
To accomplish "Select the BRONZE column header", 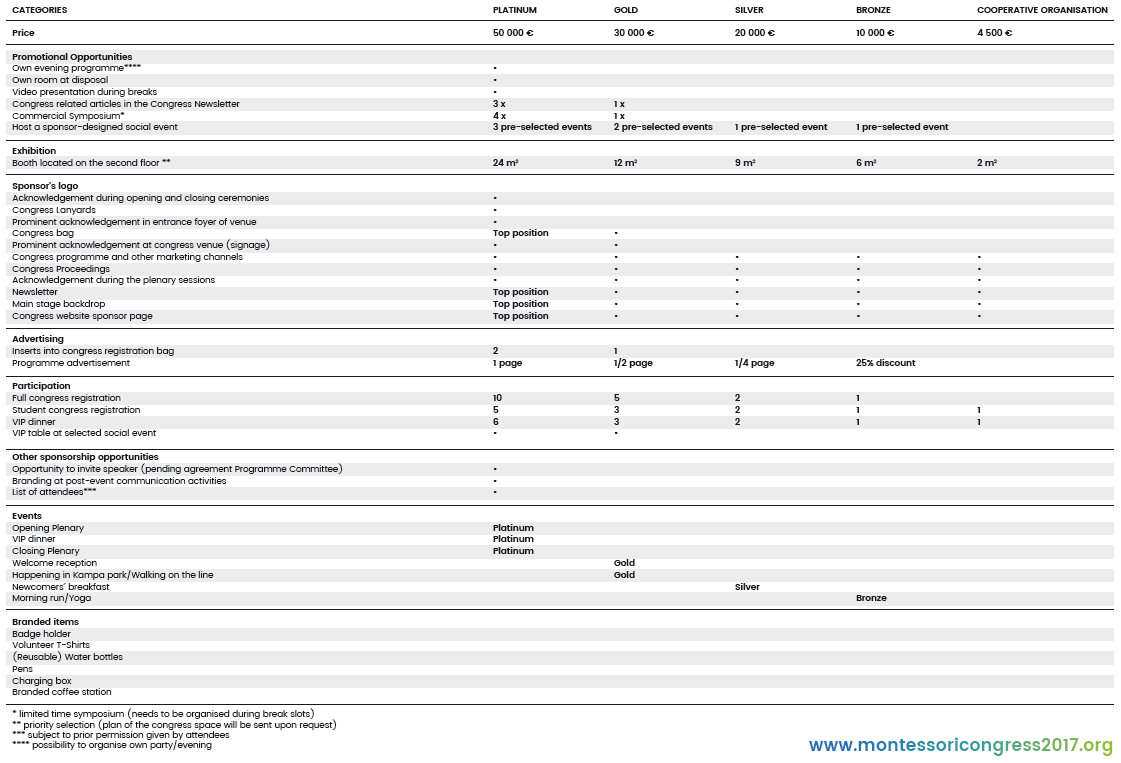I will pyautogui.click(x=873, y=10).
